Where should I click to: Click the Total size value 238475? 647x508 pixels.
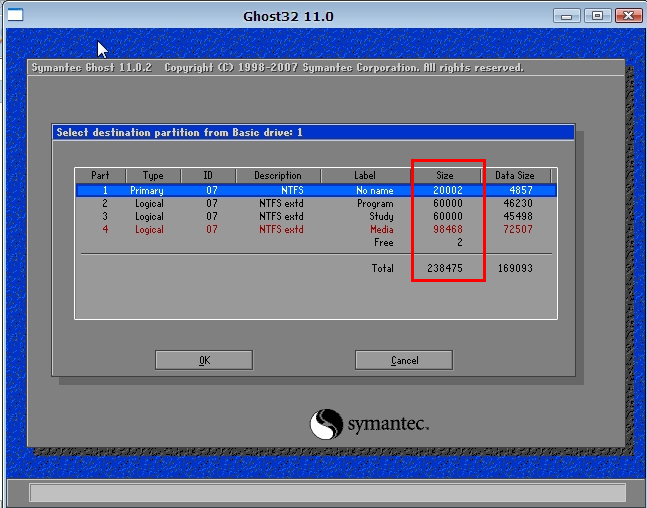pos(444,268)
